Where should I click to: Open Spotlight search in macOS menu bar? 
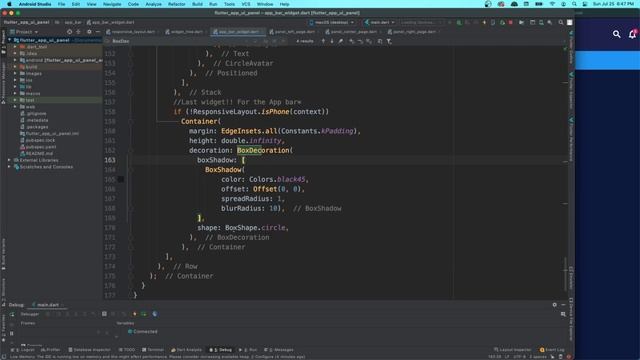pyautogui.click(x=574, y=4)
